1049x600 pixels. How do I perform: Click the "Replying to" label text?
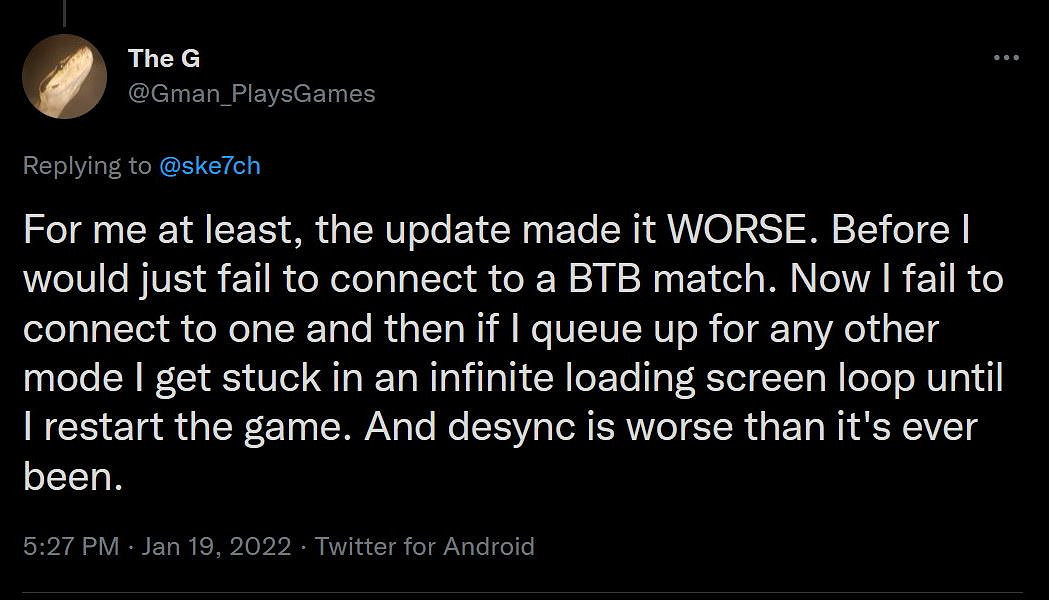(87, 166)
